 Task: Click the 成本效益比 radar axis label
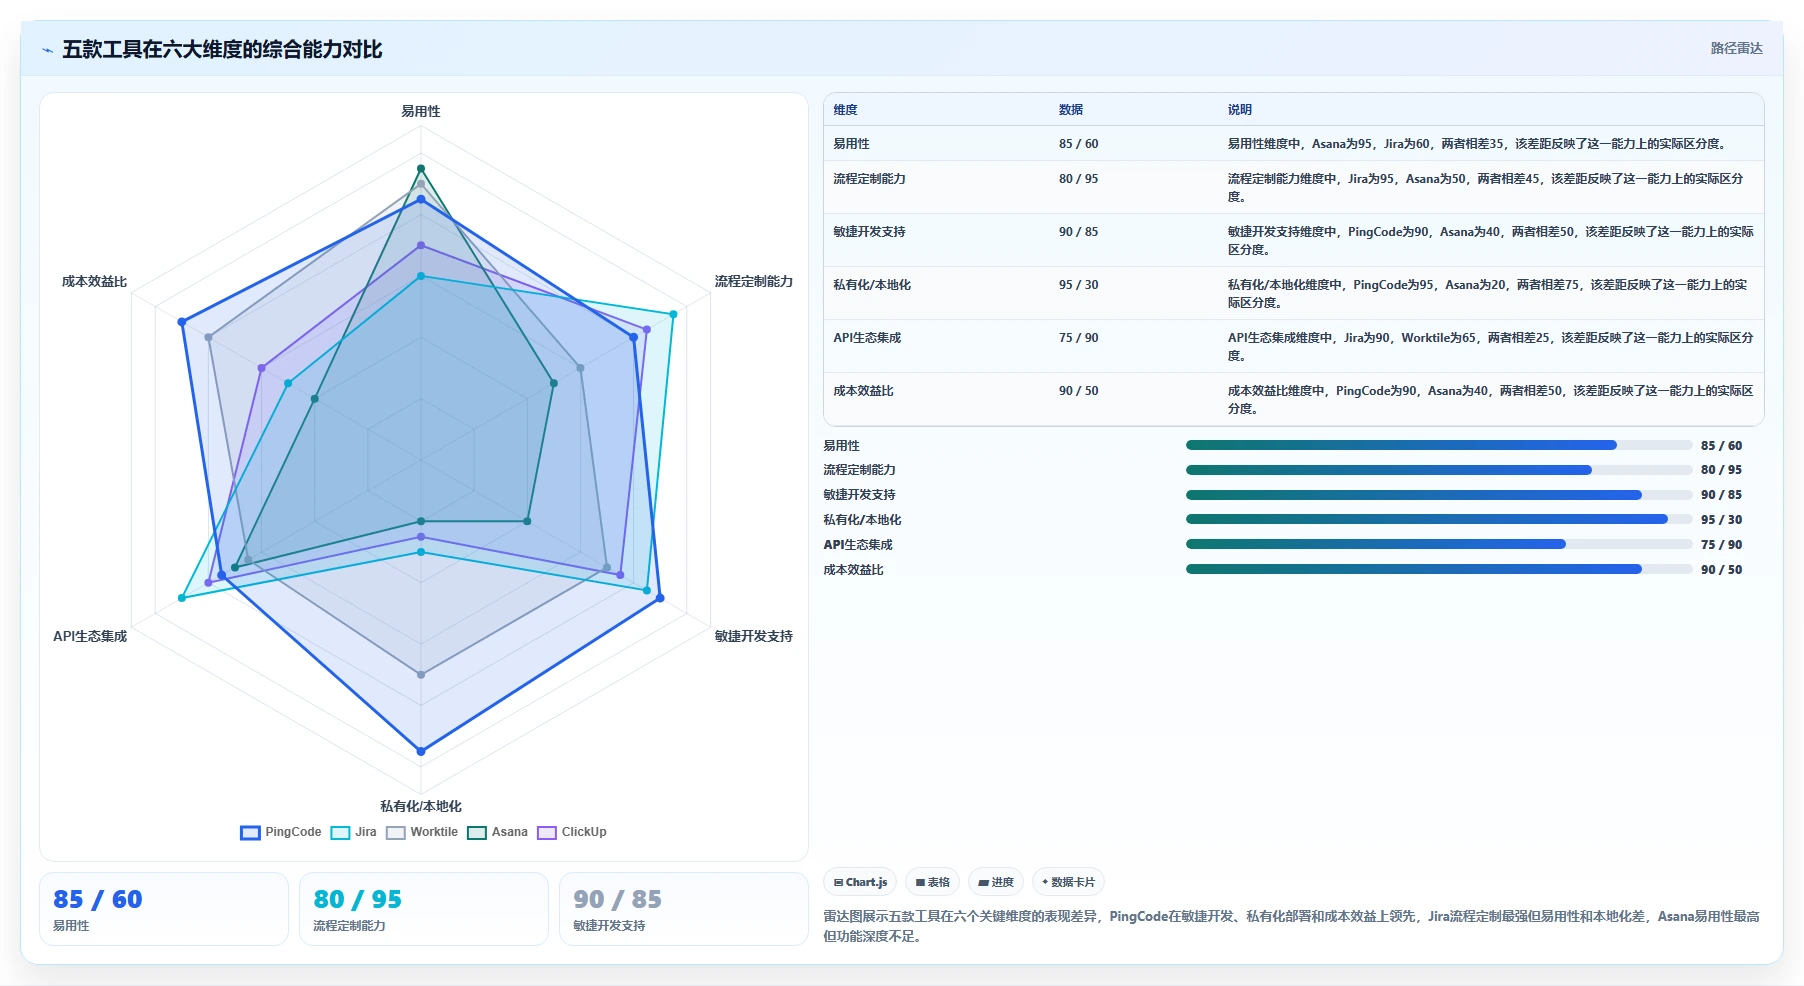(95, 281)
